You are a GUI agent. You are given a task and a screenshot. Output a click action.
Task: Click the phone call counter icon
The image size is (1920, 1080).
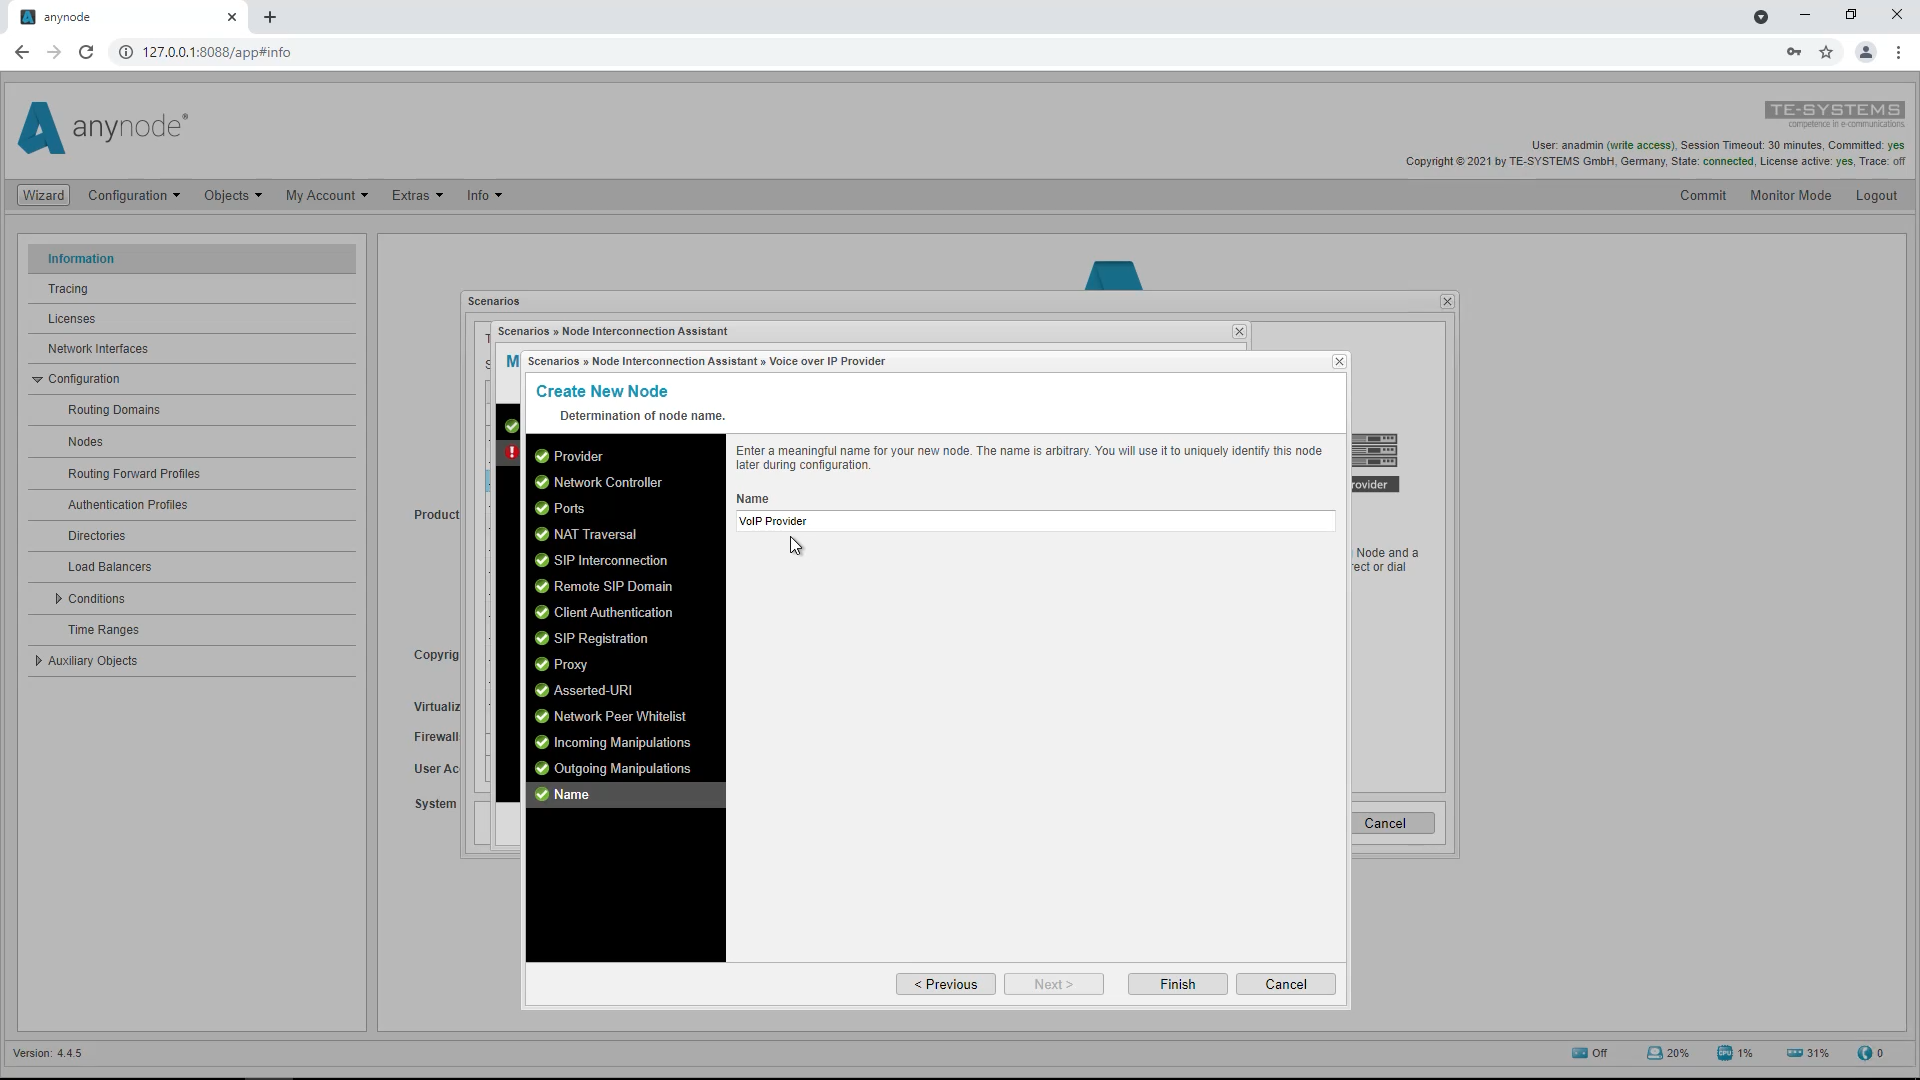1866,1053
